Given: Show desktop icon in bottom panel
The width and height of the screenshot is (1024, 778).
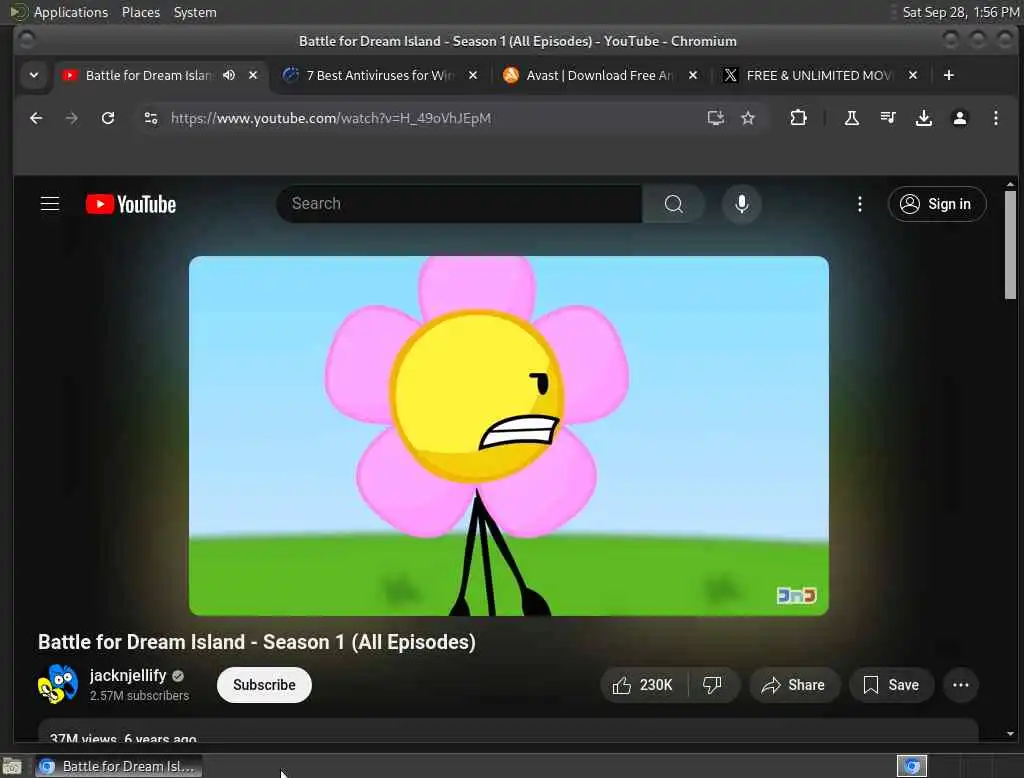Looking at the screenshot, I should (x=12, y=766).
